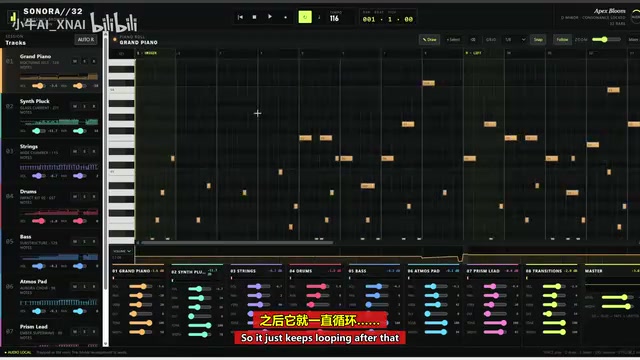This screenshot has height=360, width=640.
Task: Select the 07 Prism Lead mixer strip header
Action: click(492, 271)
